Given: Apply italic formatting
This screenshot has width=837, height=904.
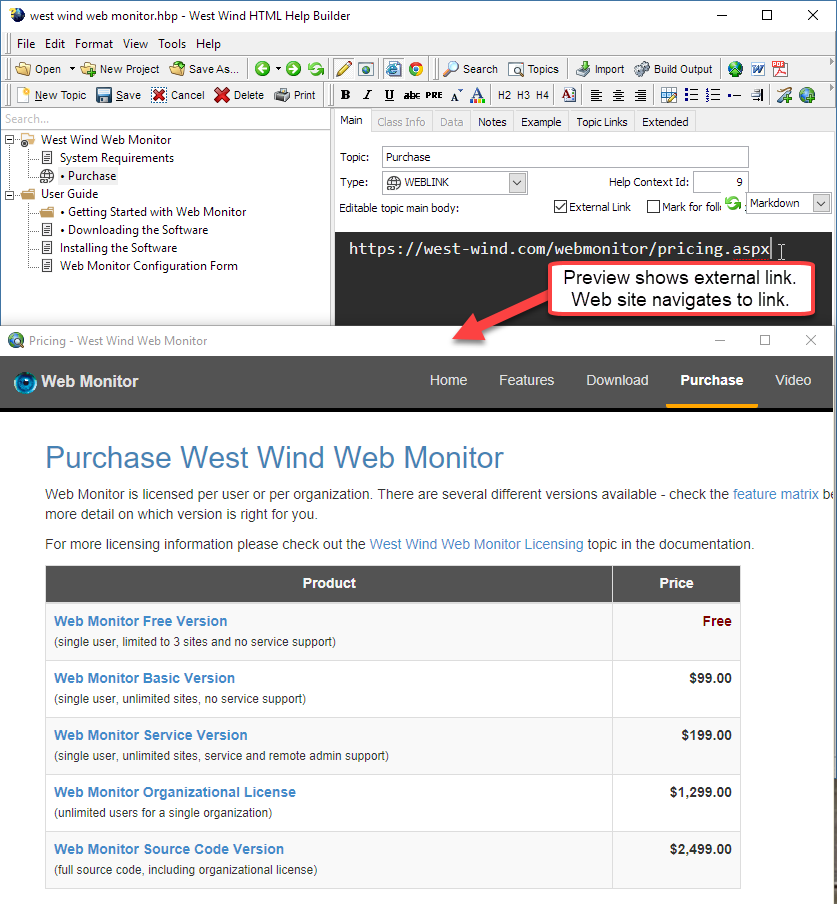Looking at the screenshot, I should tap(367, 95).
